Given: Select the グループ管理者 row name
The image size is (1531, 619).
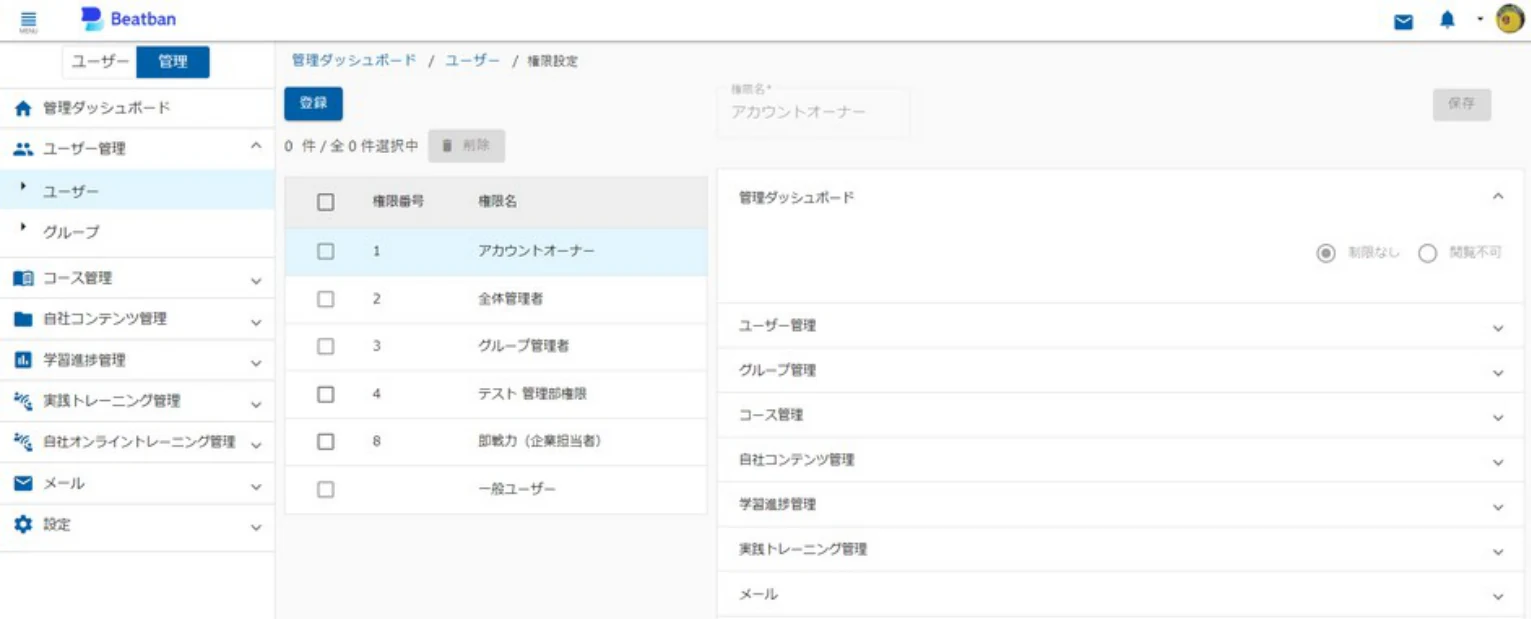Looking at the screenshot, I should click(524, 346).
